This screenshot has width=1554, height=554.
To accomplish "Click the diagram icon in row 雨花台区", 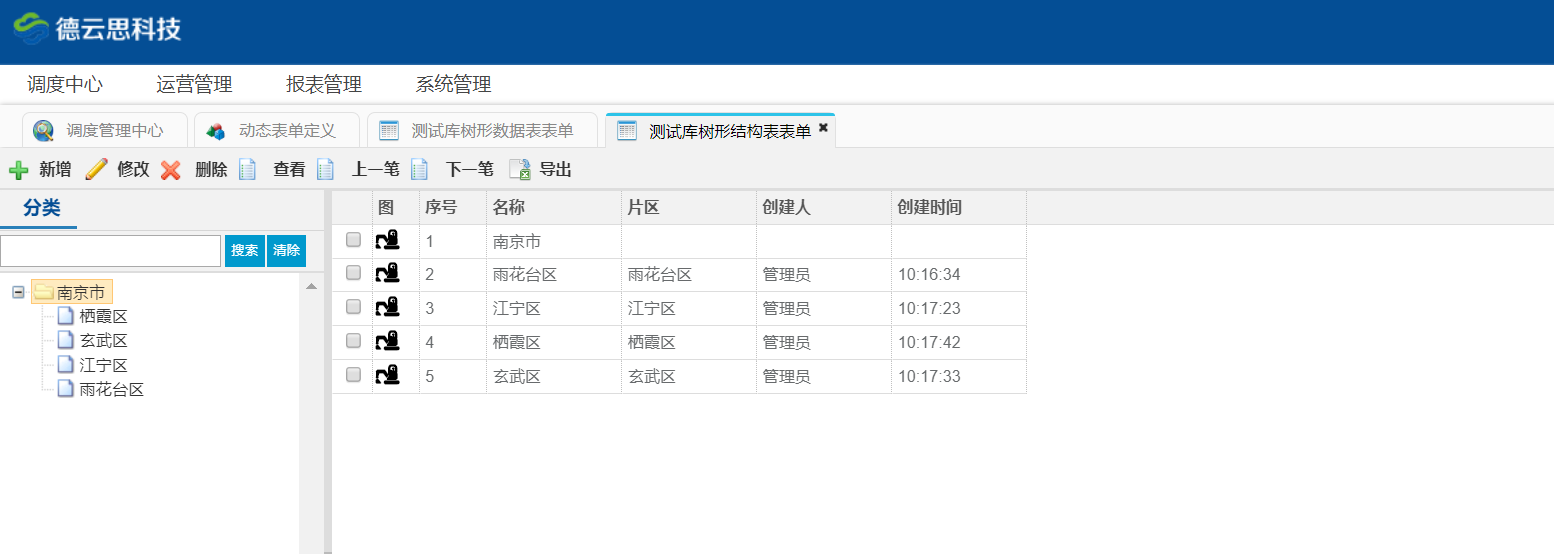I will click(x=387, y=274).
